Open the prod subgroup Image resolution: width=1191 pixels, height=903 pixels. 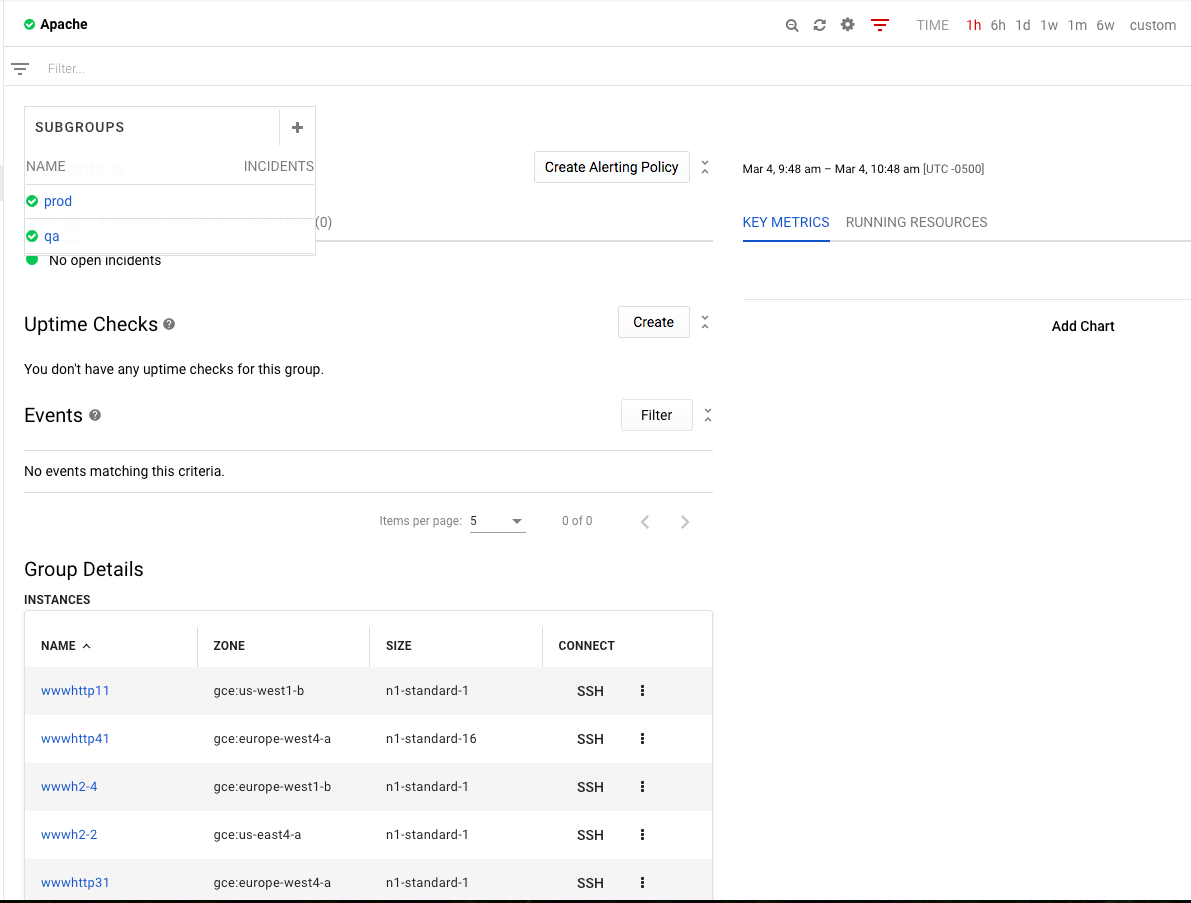58,201
